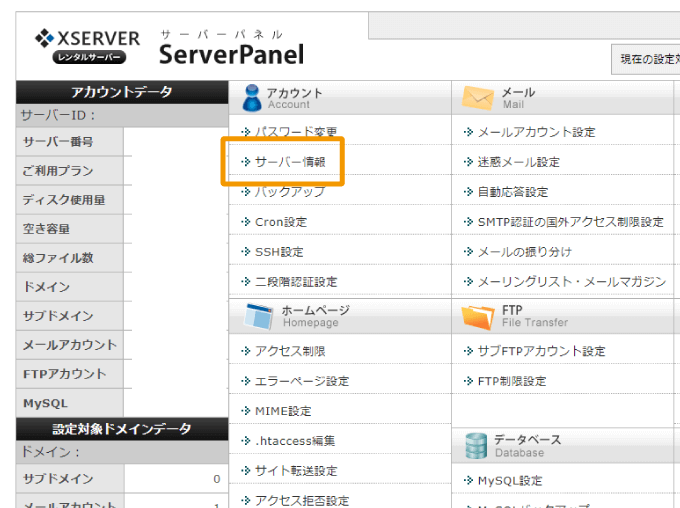Screen dimensions: 680x508
Task: Open バックアップ link
Action: [290, 192]
